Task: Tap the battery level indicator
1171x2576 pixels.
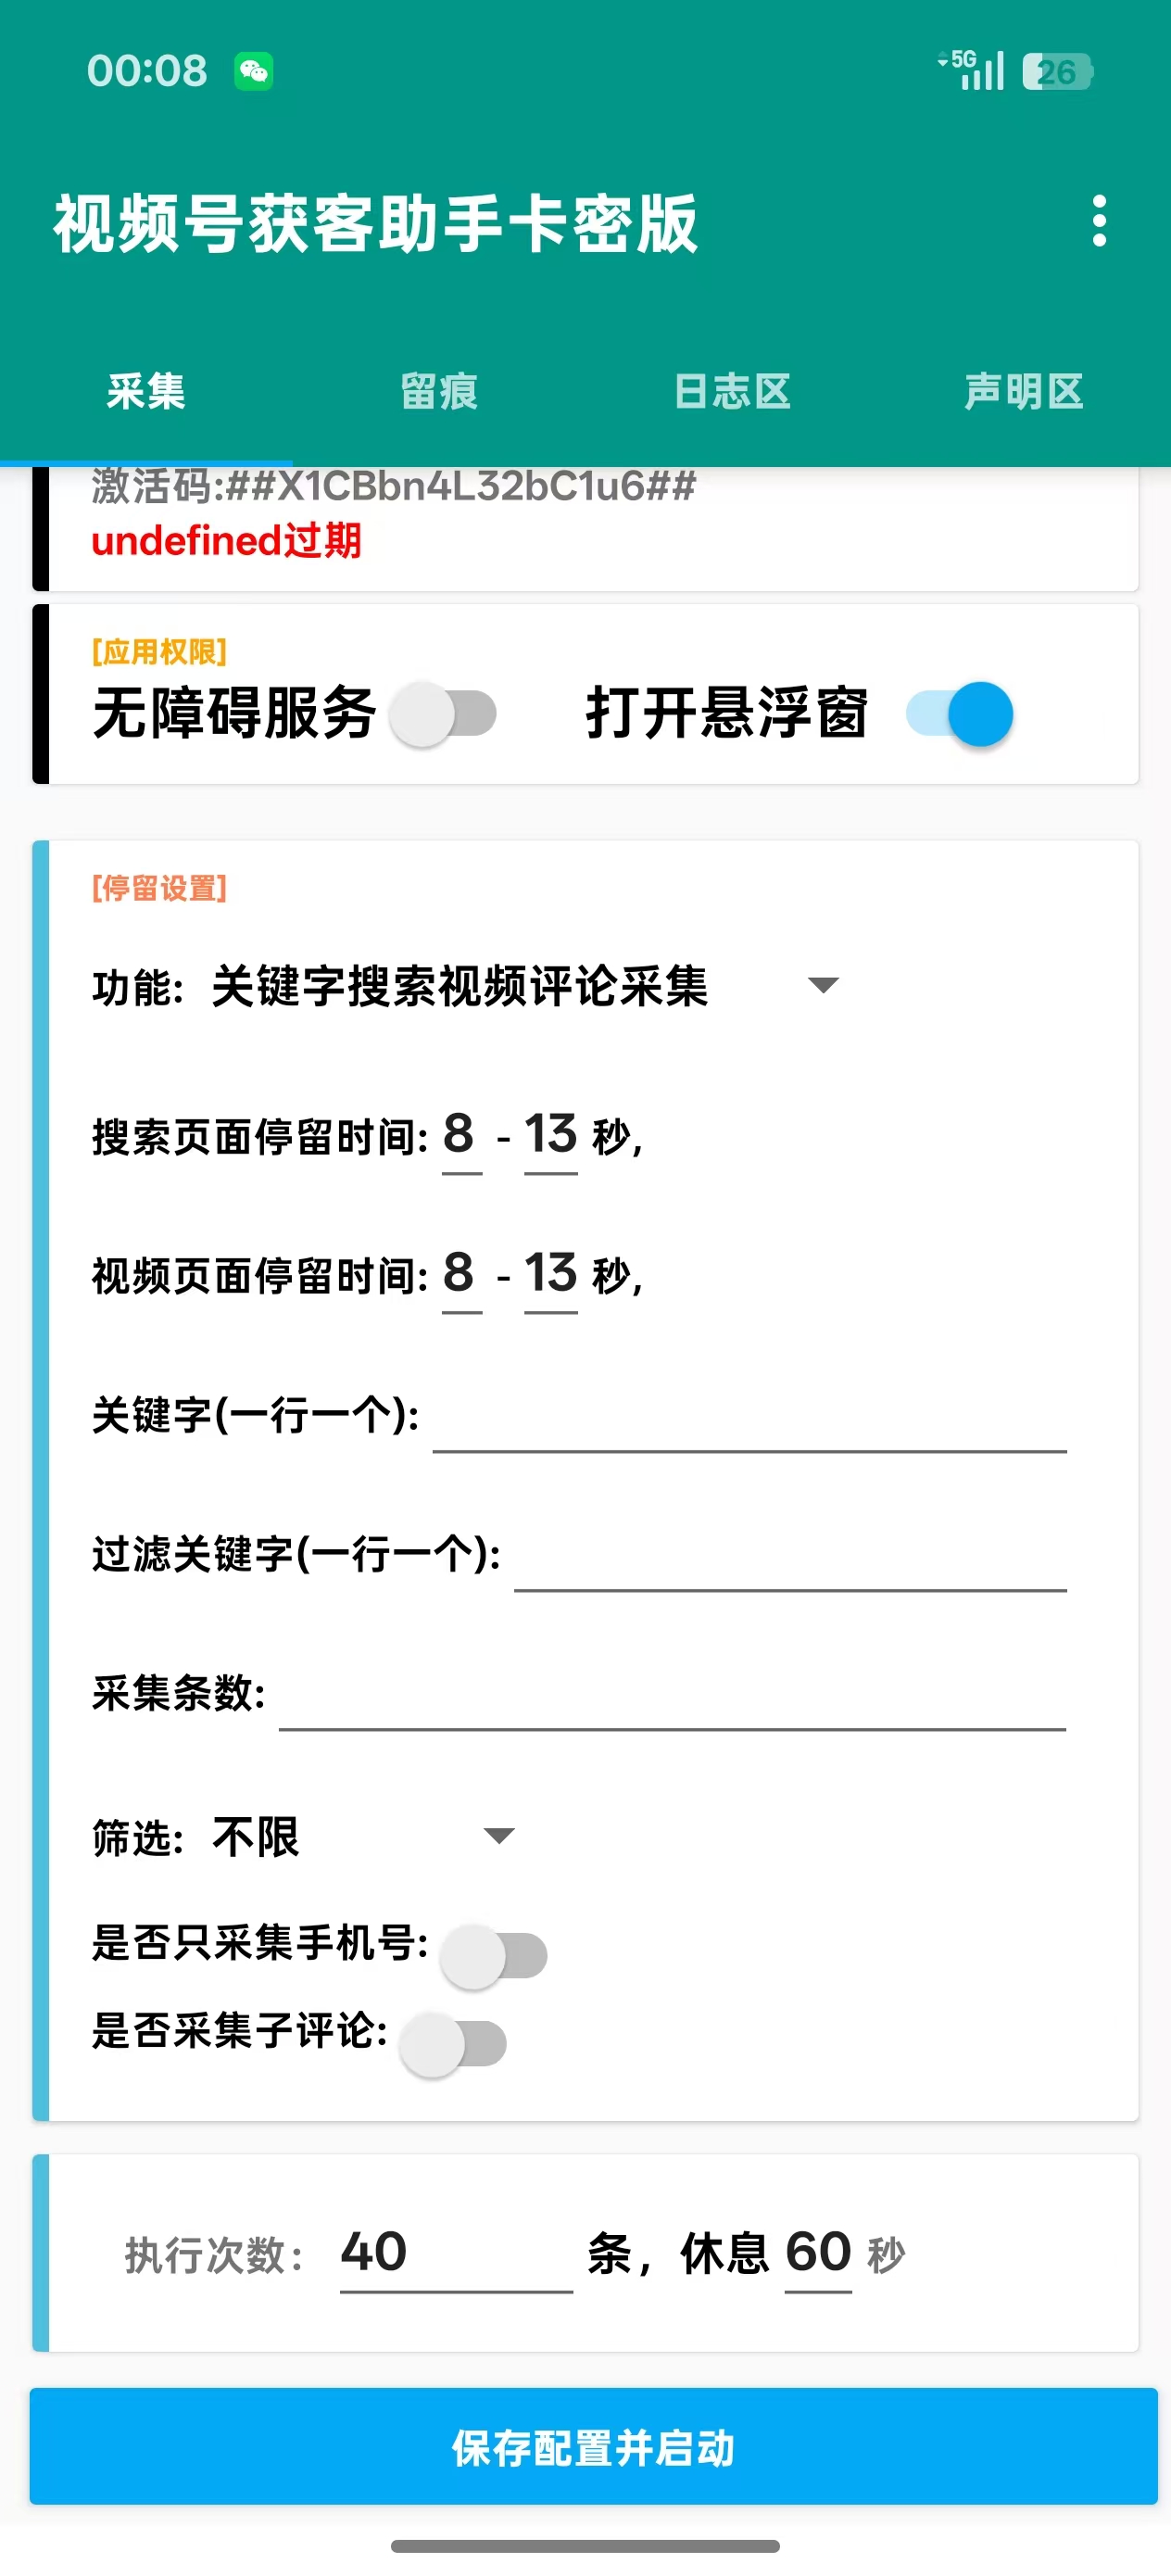Action: point(1057,72)
